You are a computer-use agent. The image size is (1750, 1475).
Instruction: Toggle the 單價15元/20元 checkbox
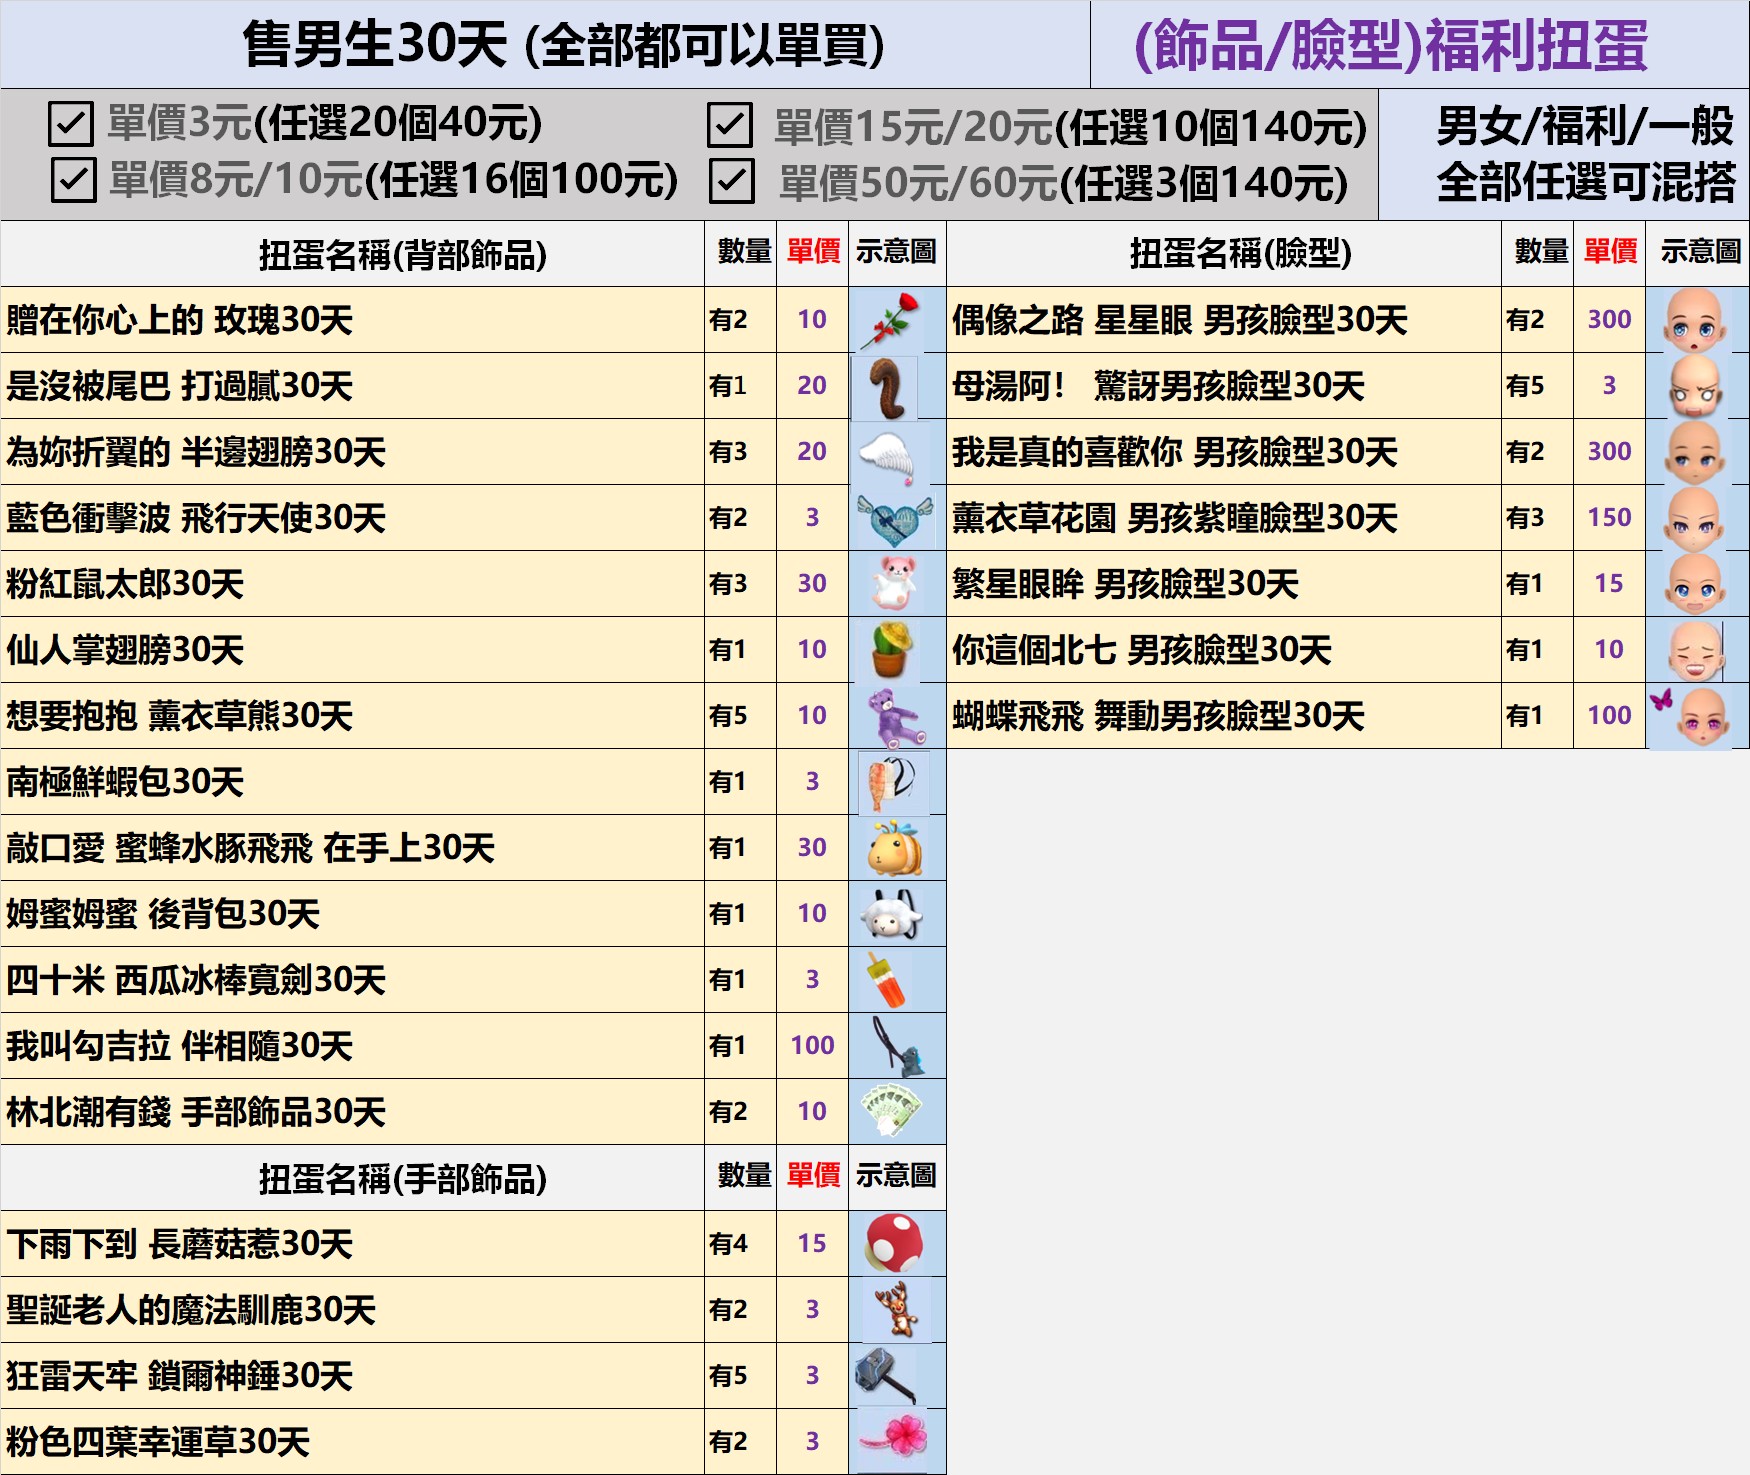tap(729, 126)
